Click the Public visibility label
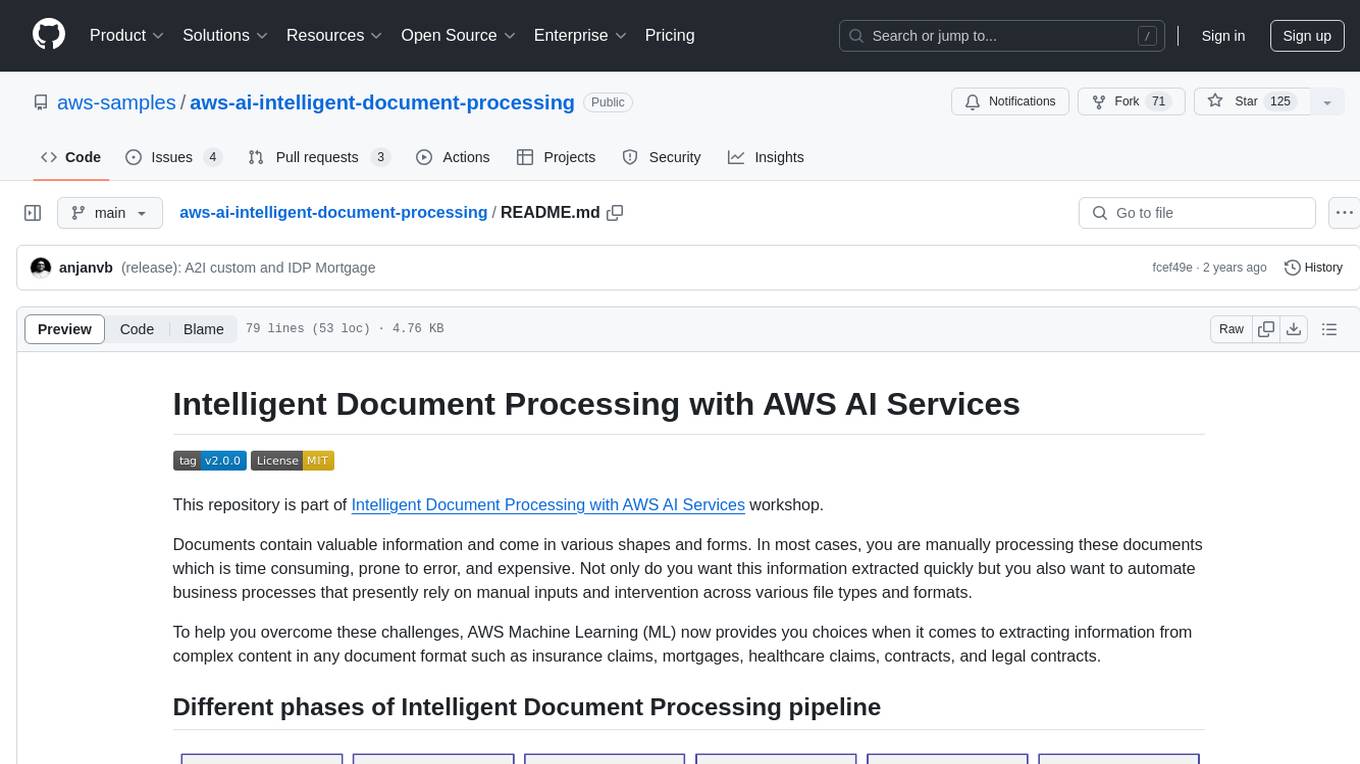 (608, 102)
